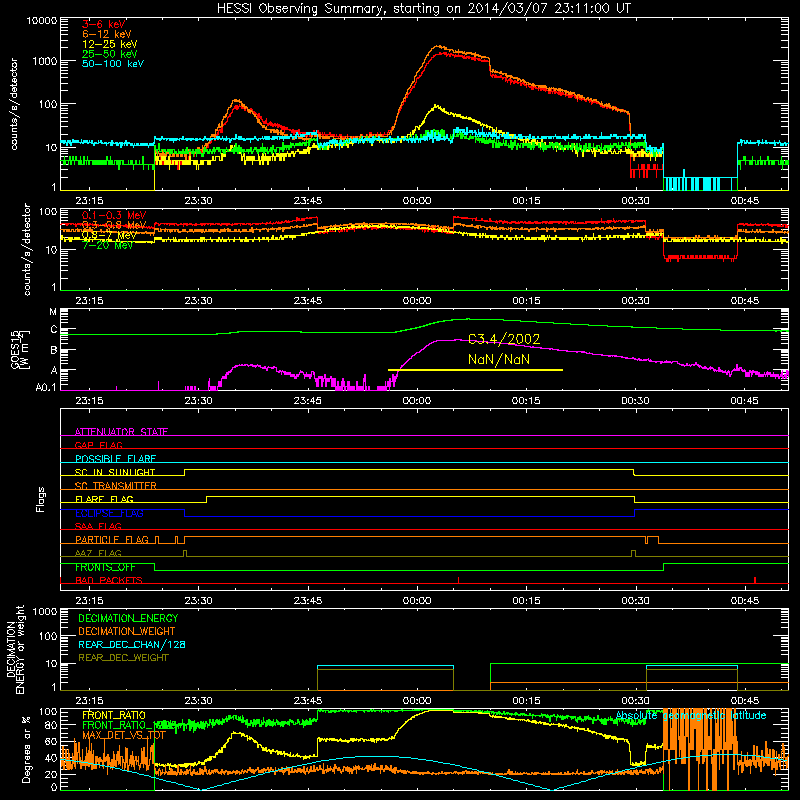Click the ATTENUATOR_STATE flag label
The height and width of the screenshot is (800, 800).
pyautogui.click(x=121, y=432)
